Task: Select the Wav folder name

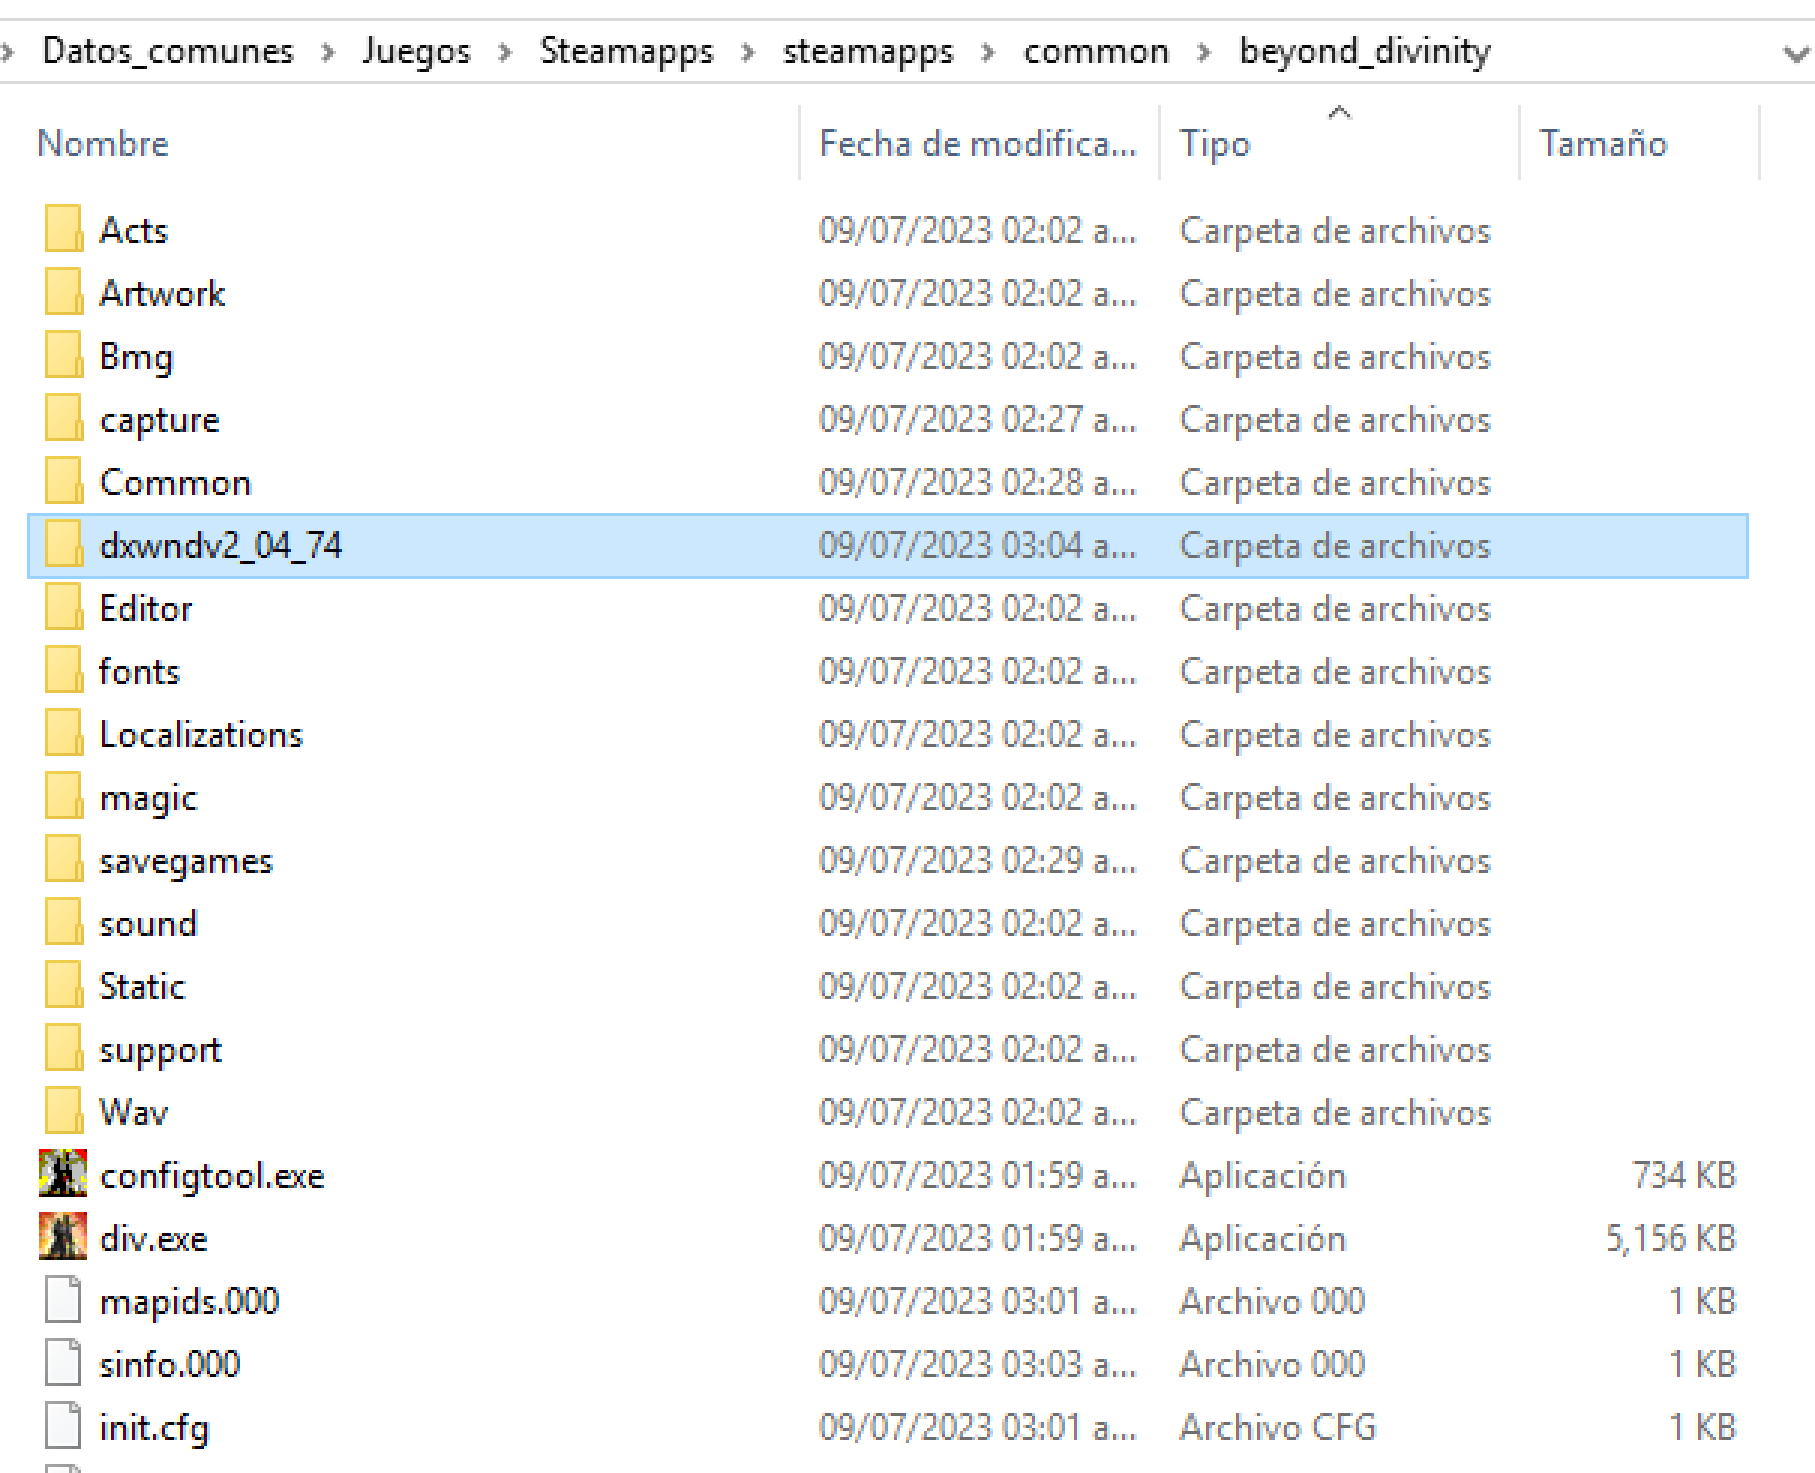Action: [x=134, y=1112]
